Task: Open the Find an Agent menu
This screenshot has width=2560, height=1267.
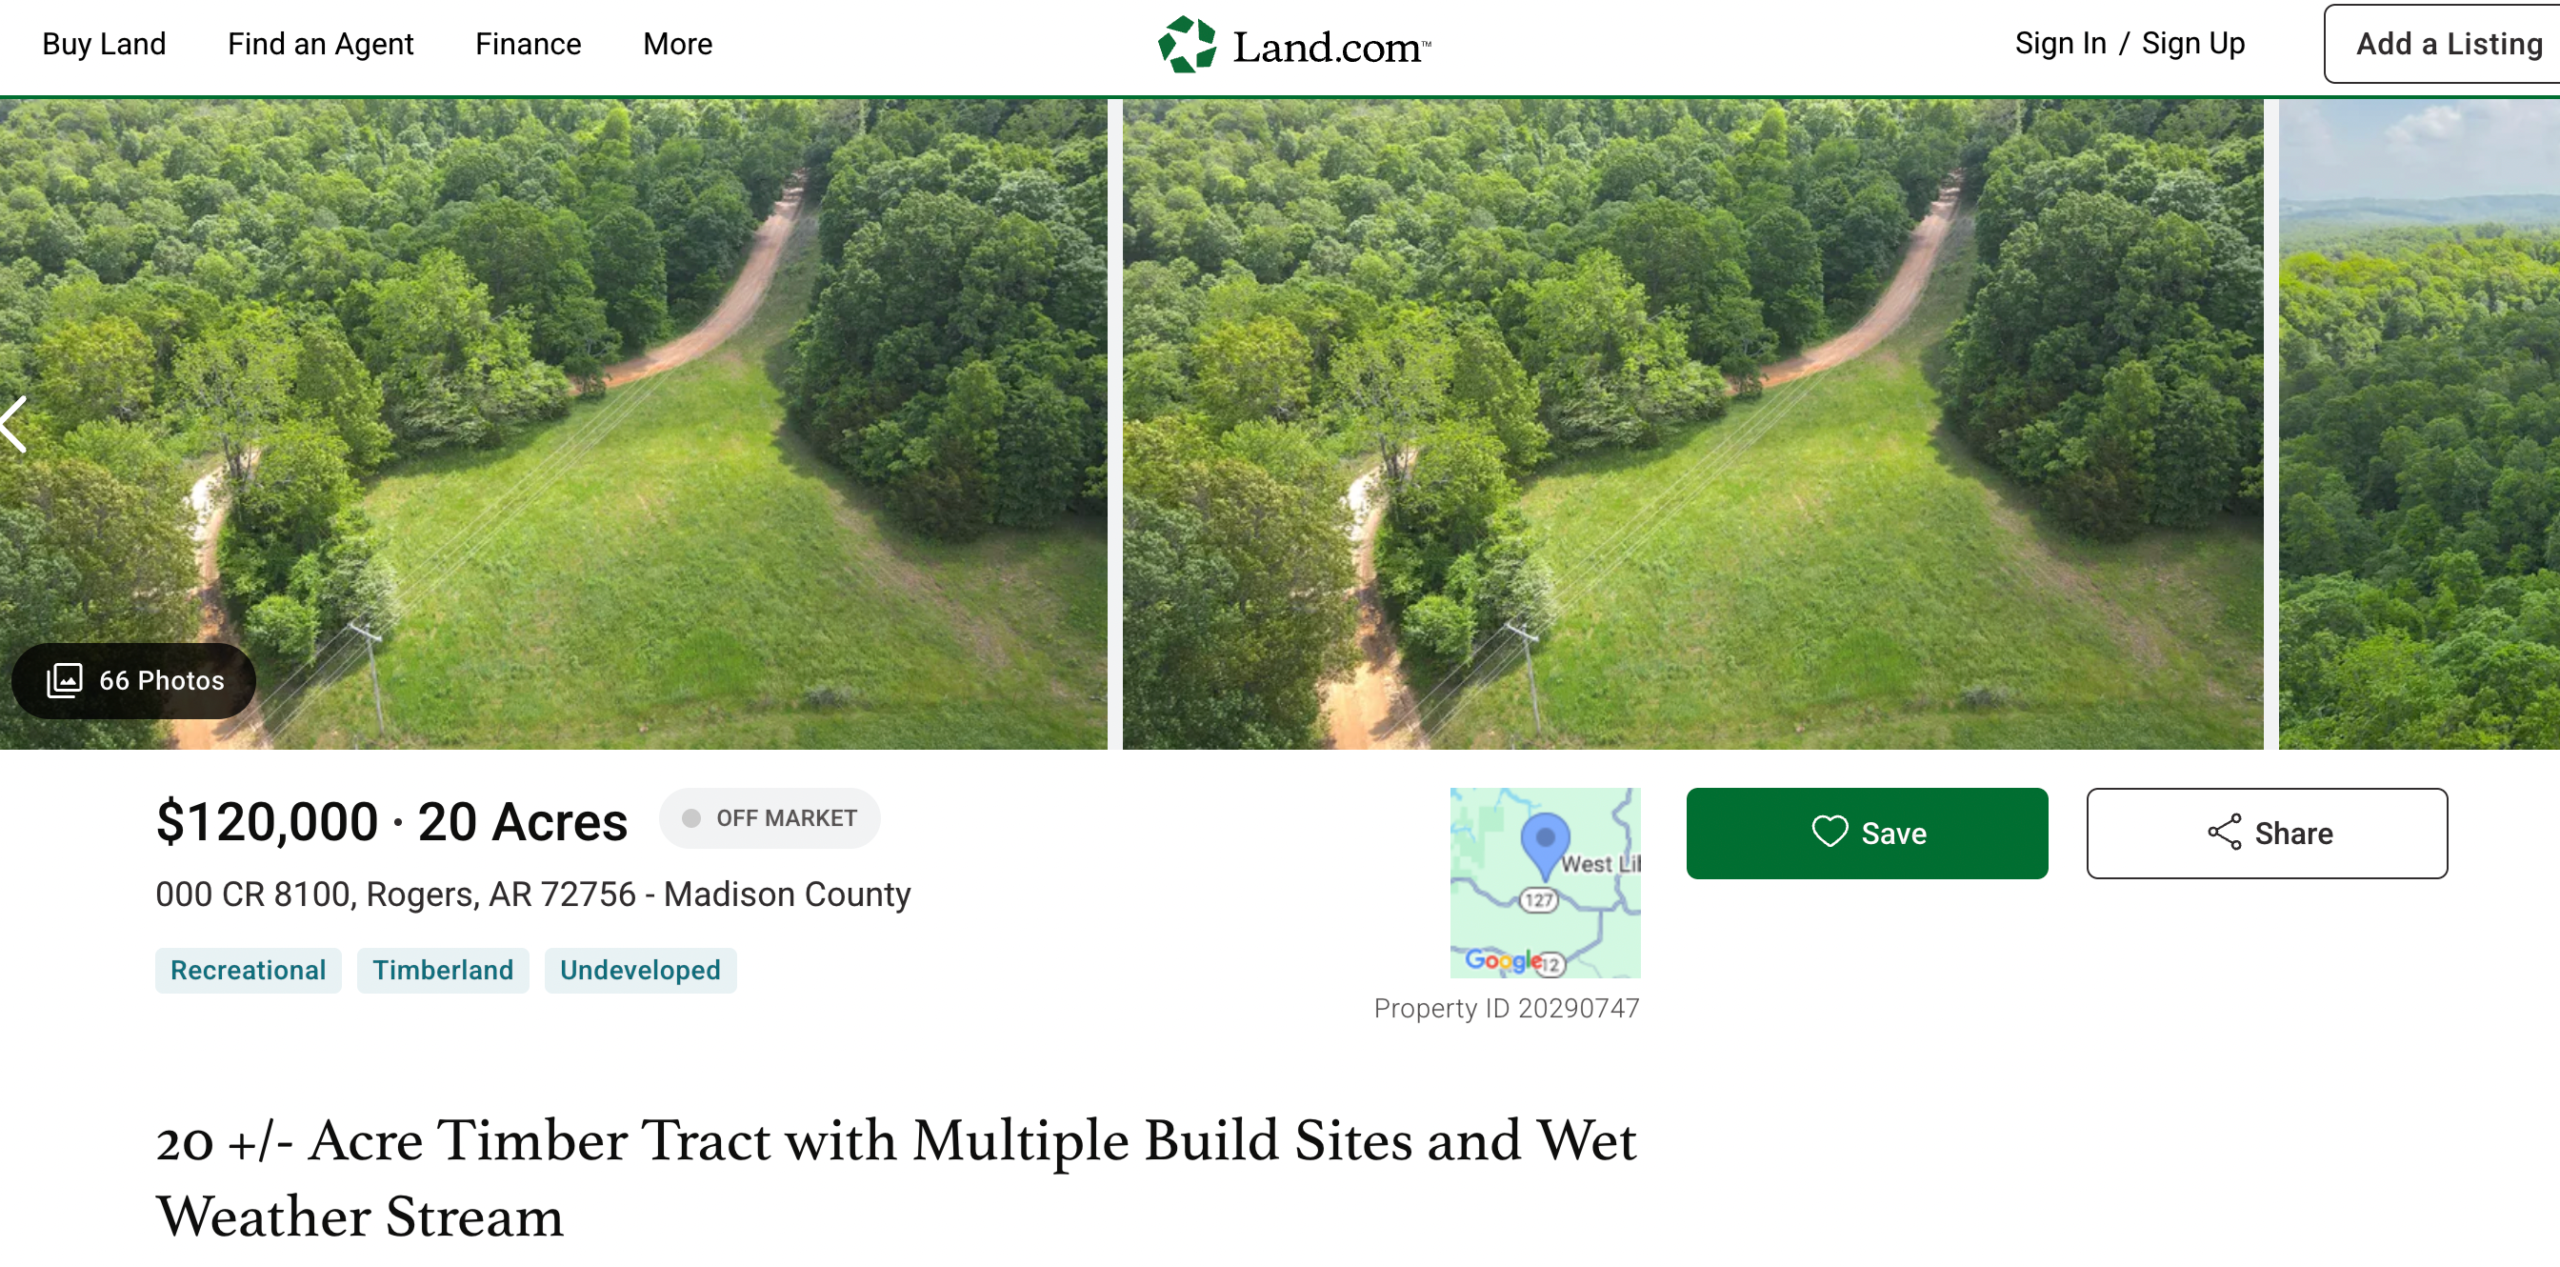Action: [320, 44]
